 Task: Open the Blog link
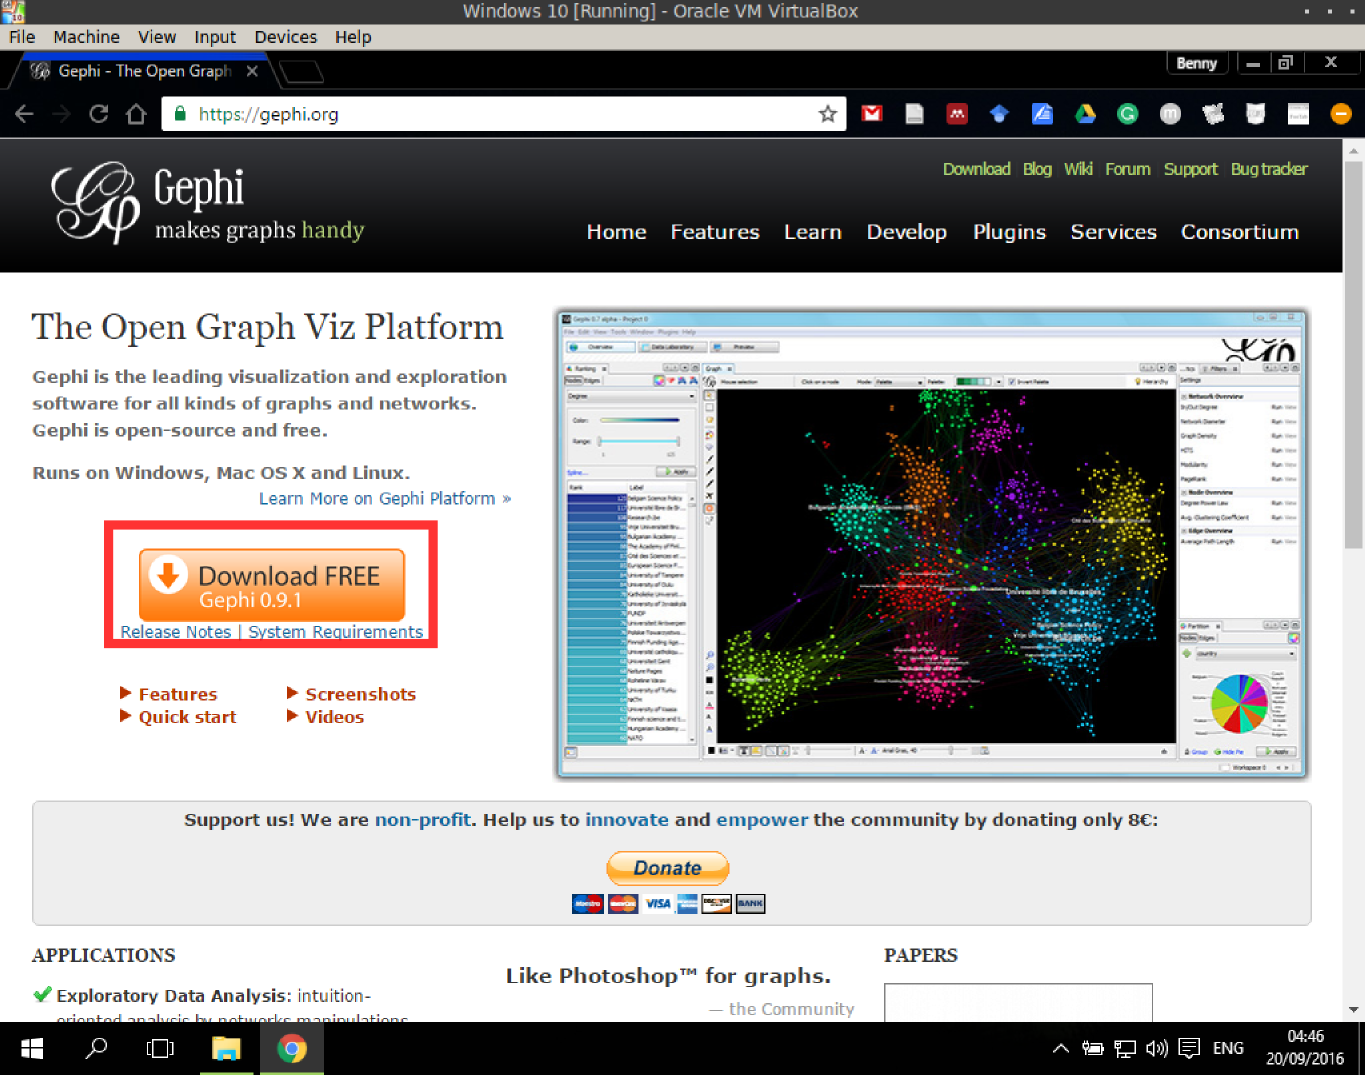tap(1037, 169)
